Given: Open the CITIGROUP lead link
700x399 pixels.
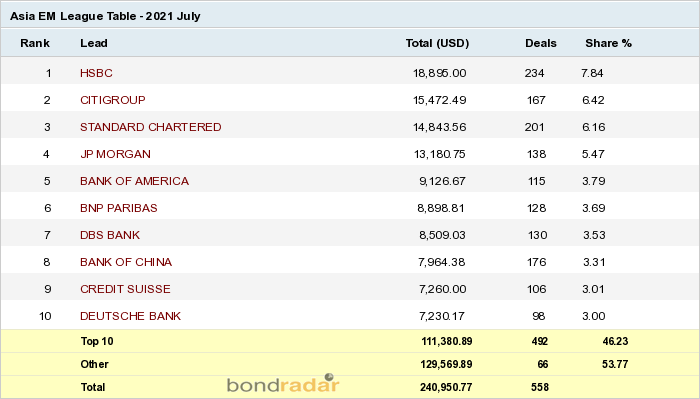Looking at the screenshot, I should (x=112, y=100).
